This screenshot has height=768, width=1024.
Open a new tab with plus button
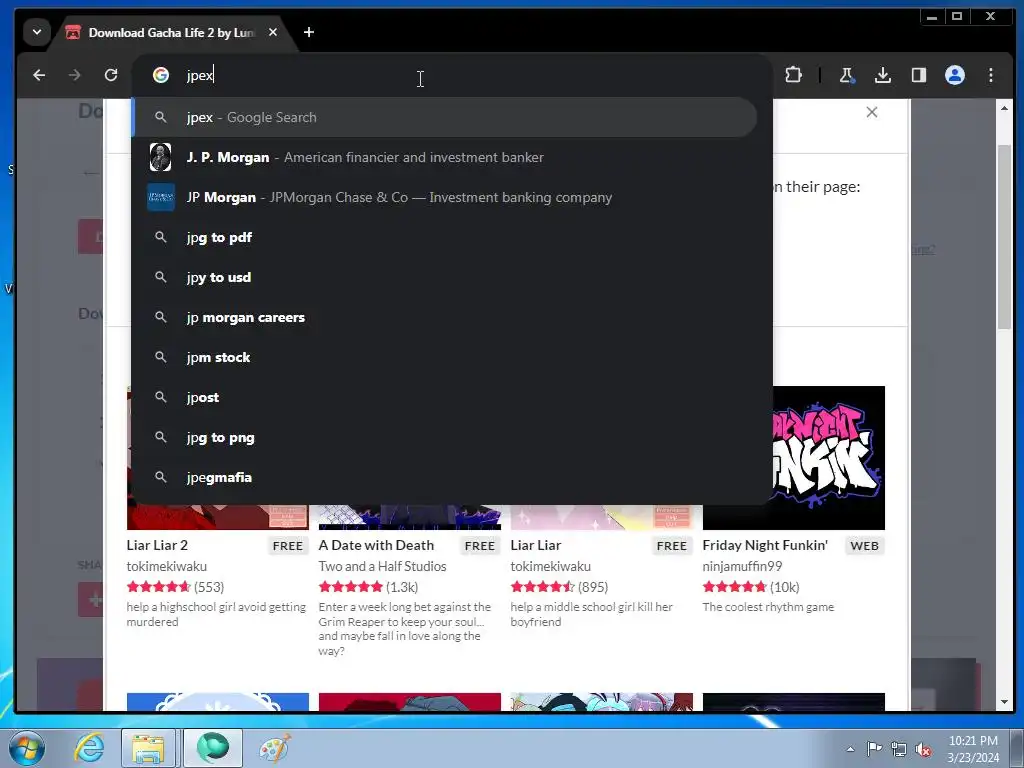tap(309, 32)
